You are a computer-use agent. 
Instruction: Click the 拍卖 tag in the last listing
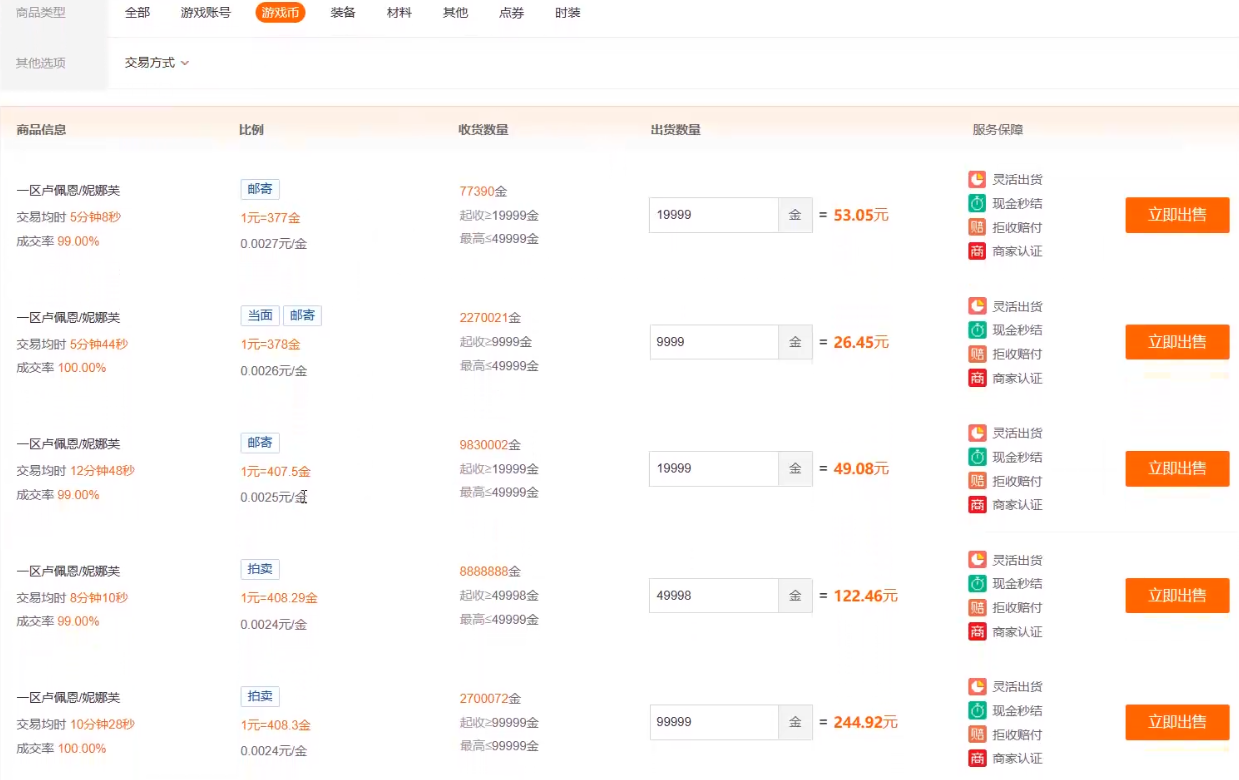(260, 697)
